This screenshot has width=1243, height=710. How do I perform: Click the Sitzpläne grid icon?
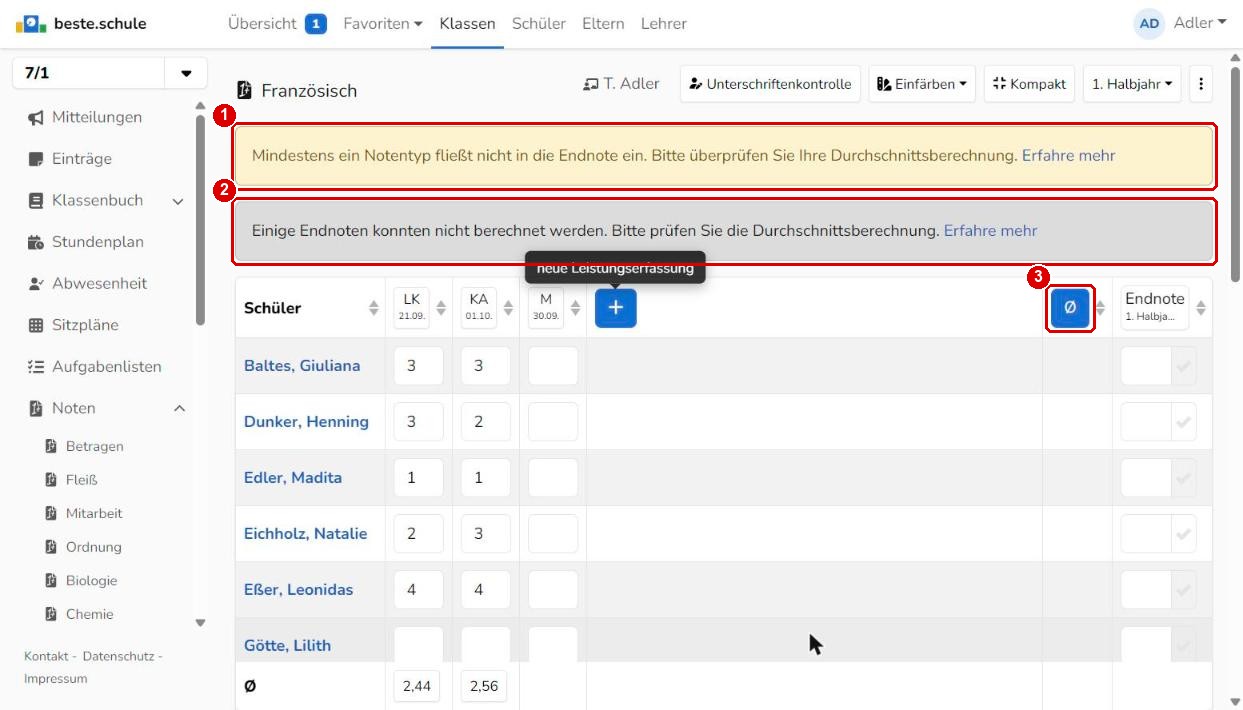coord(36,325)
